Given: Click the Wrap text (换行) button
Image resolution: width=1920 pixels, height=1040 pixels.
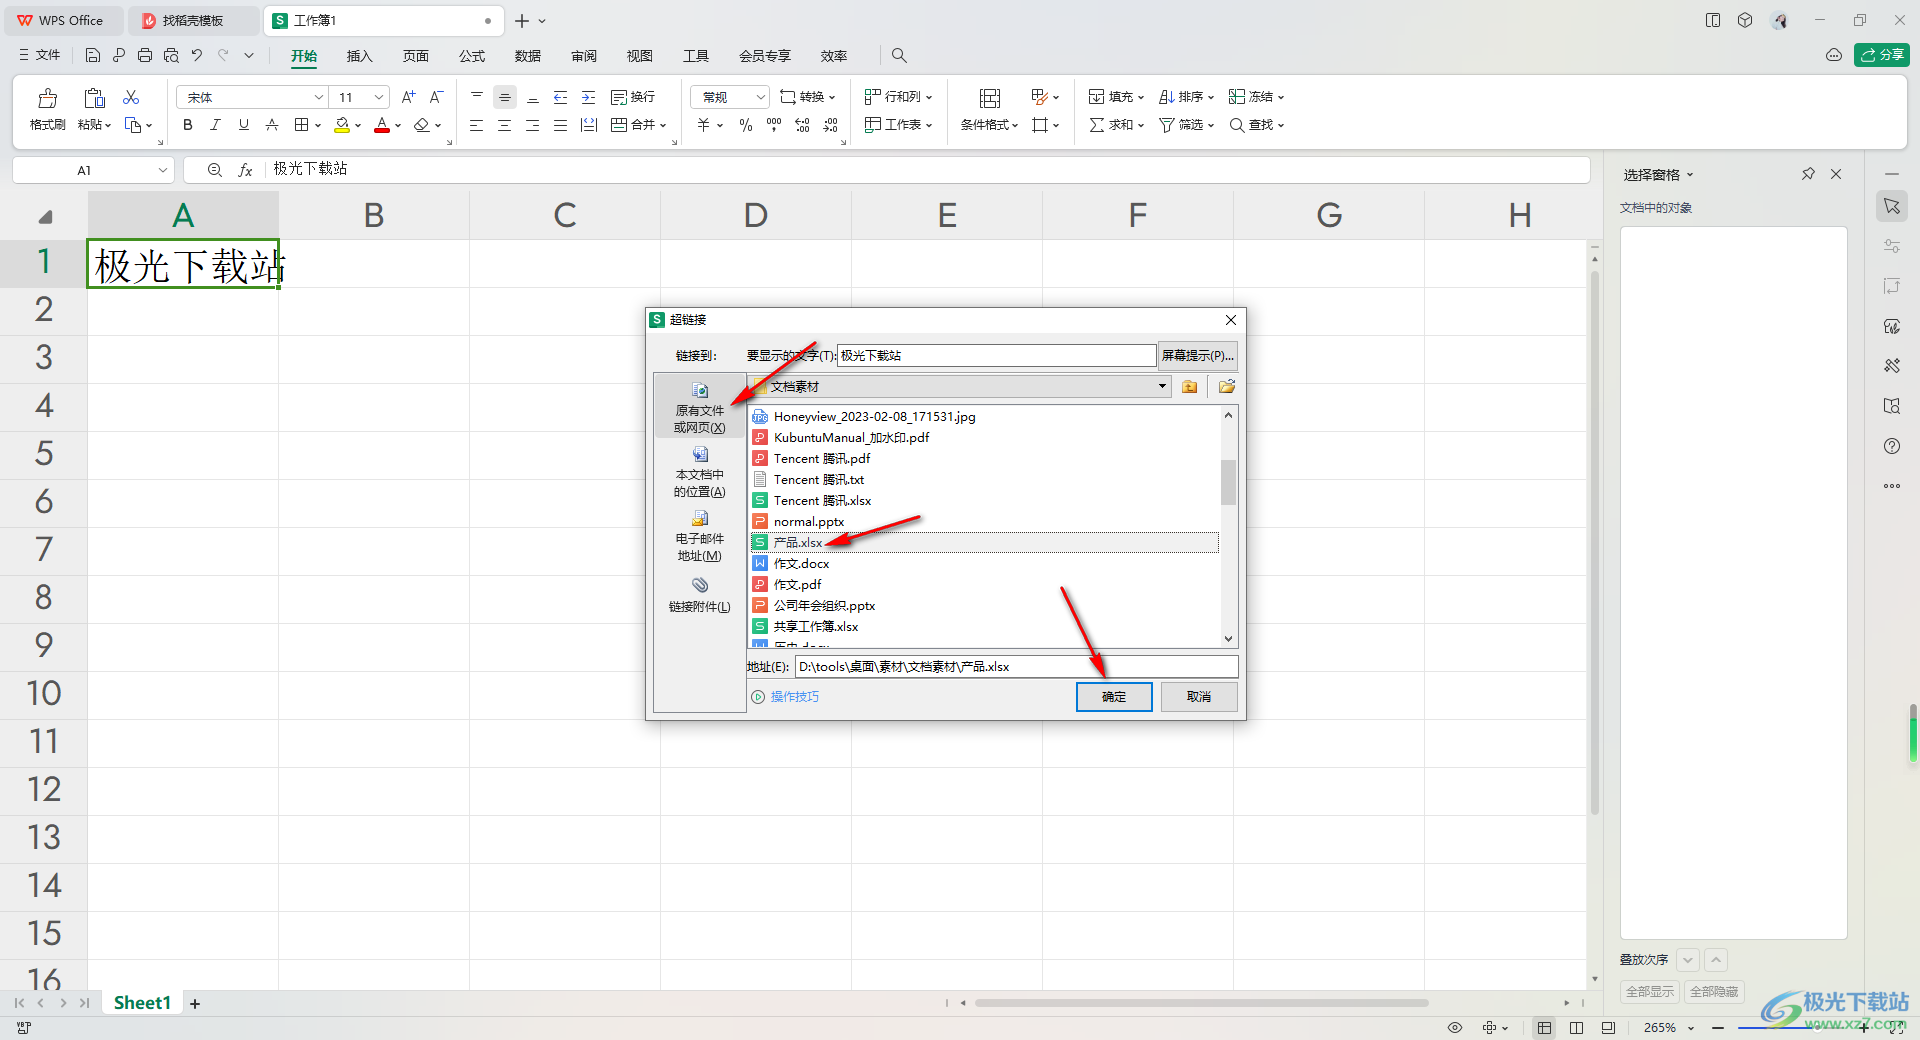Looking at the screenshot, I should pos(633,97).
